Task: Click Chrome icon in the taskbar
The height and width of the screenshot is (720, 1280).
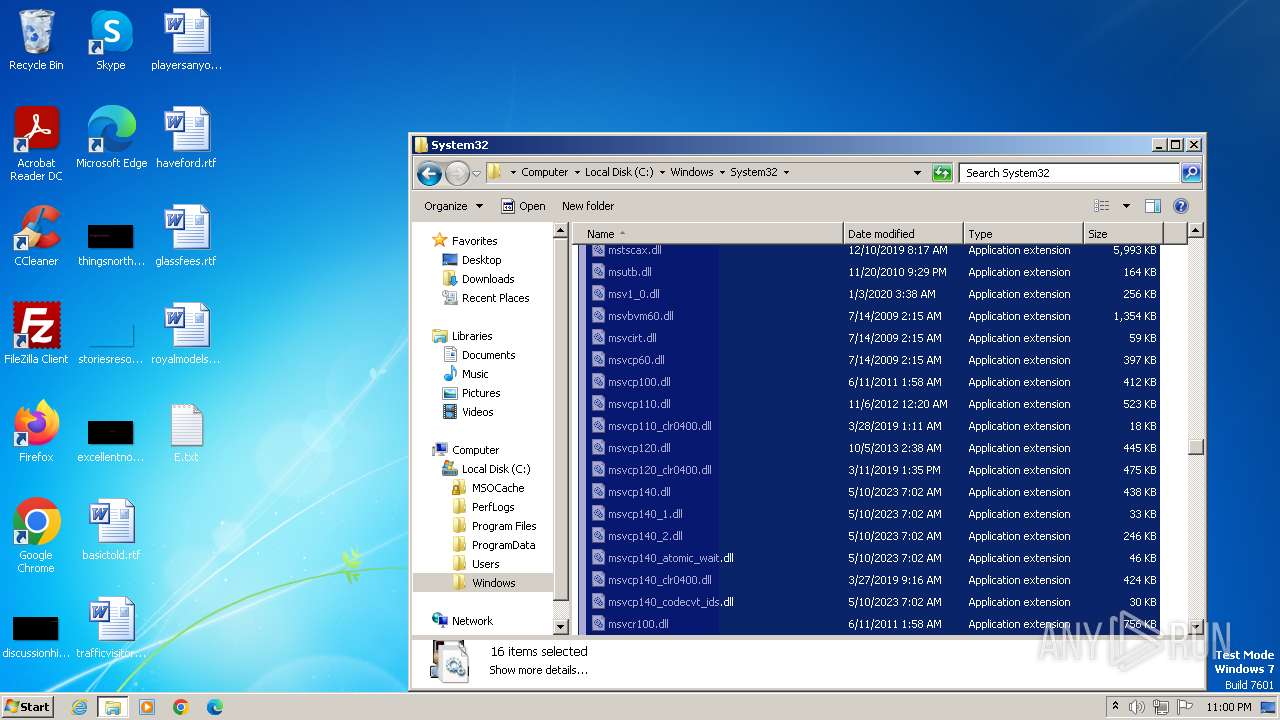Action: coord(181,707)
